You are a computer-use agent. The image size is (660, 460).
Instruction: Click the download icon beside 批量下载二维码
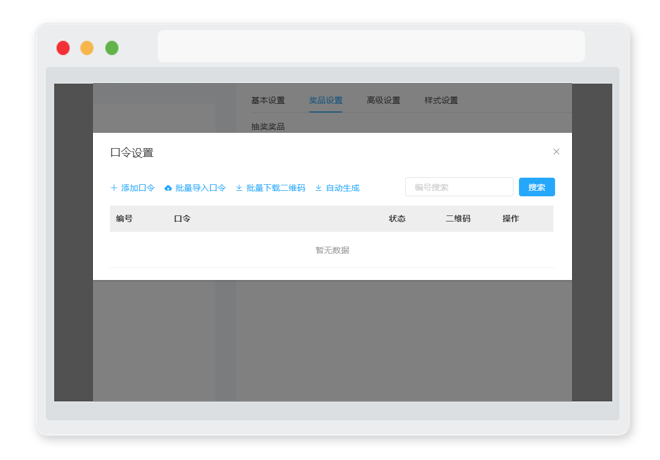click(x=240, y=188)
